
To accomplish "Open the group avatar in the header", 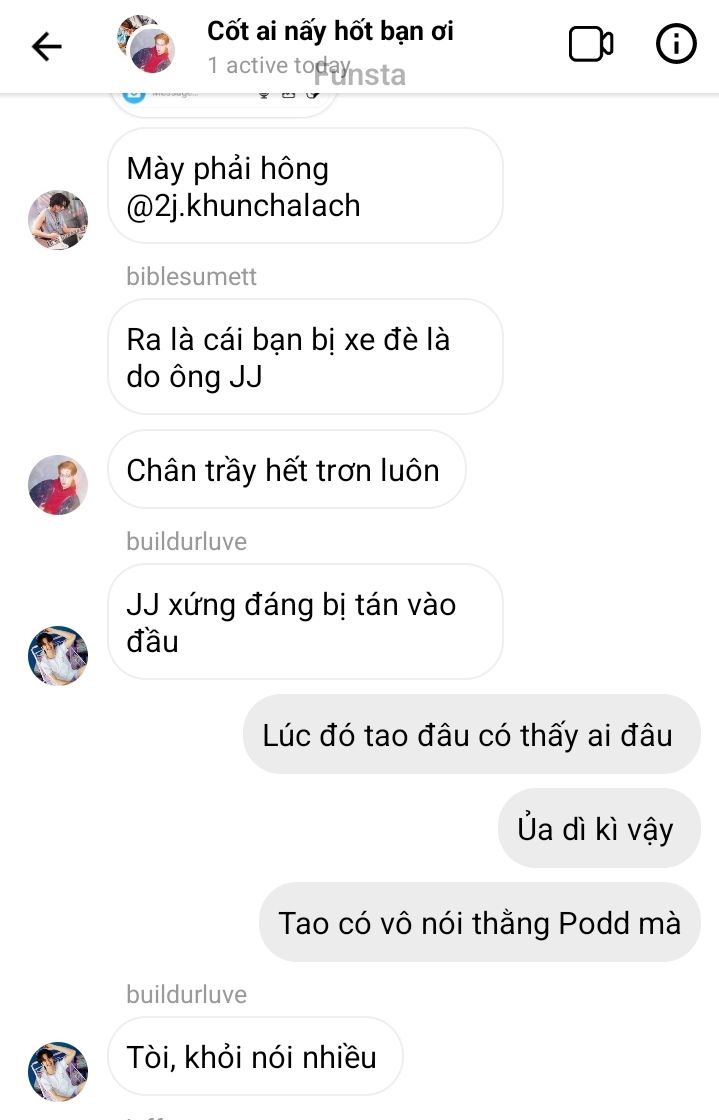I will coord(146,44).
